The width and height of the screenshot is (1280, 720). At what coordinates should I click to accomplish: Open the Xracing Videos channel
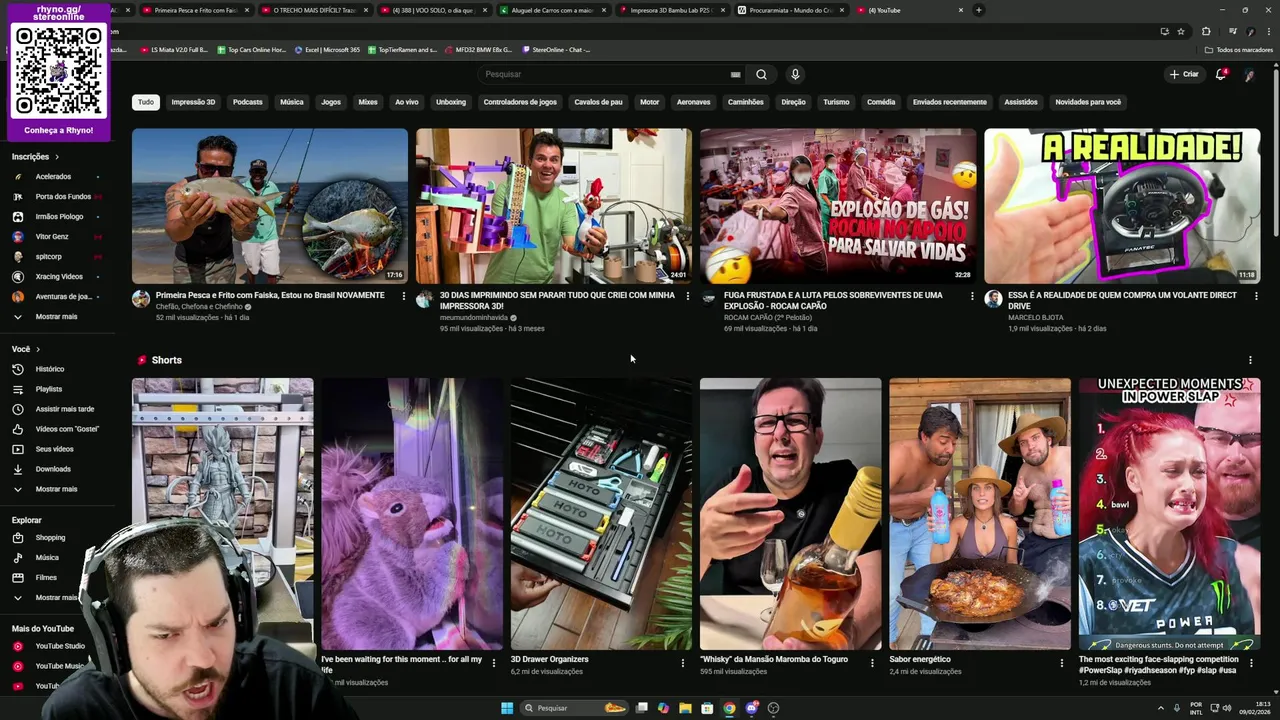(59, 277)
